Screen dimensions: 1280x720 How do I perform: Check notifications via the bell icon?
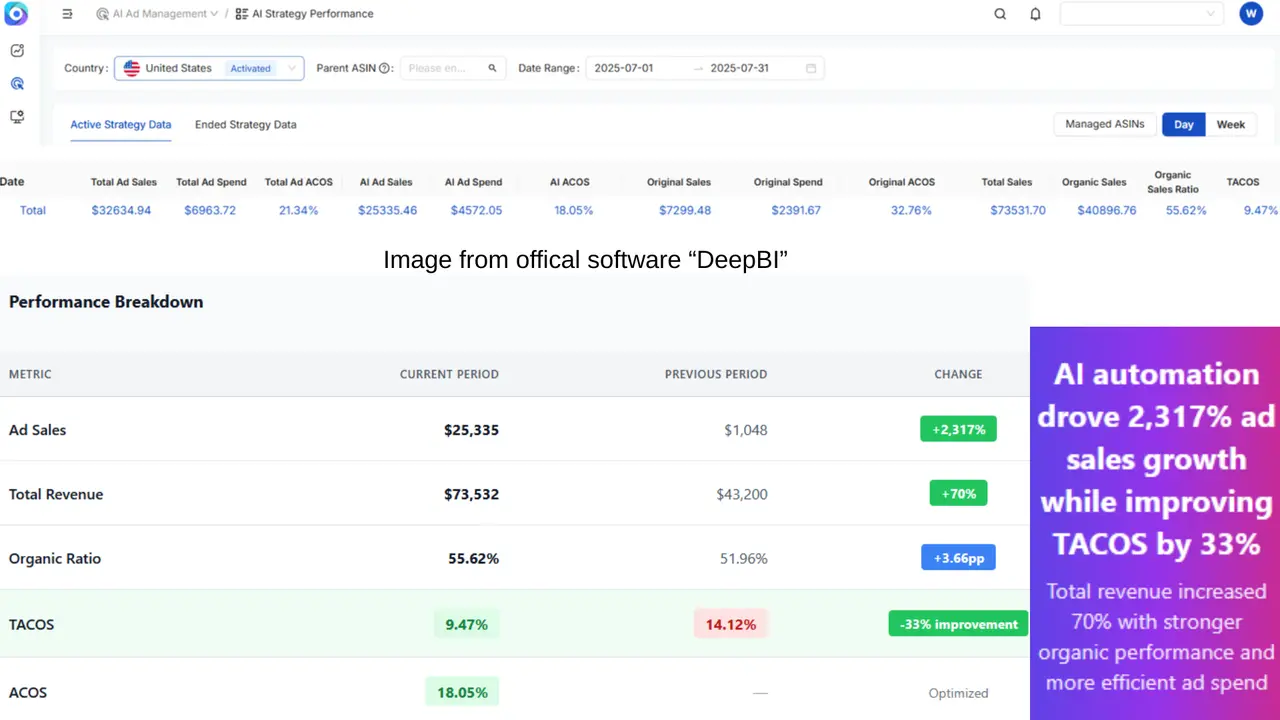coord(1035,14)
